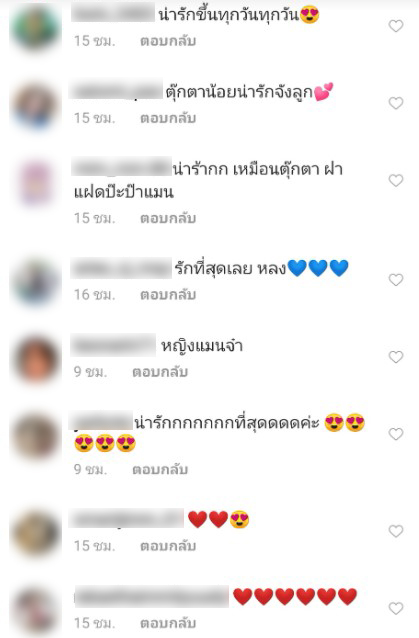
Task: Open blurred username before 'รักที่สุดเลย หลง'
Action: [121, 269]
